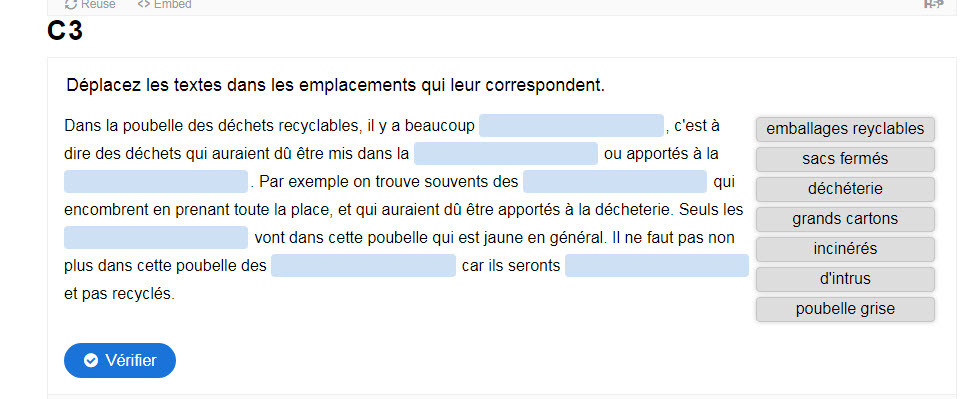Image resolution: width=975 pixels, height=399 pixels.
Task: Click the Vérifier checkmark button
Action: click(x=120, y=360)
